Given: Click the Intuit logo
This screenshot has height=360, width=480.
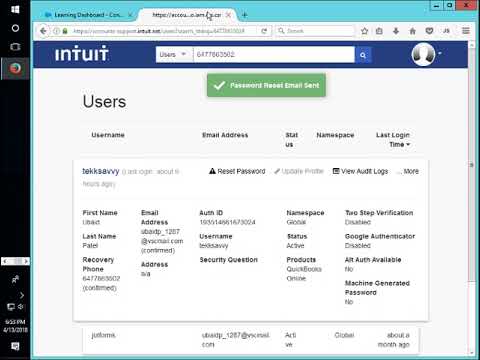Looking at the screenshot, I should 82,53.
